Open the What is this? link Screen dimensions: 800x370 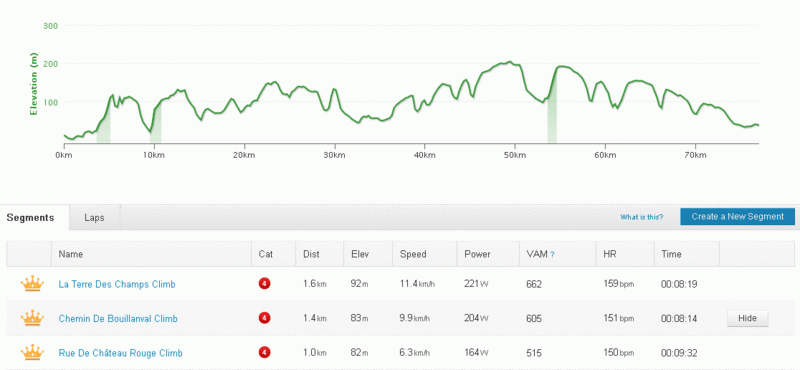pyautogui.click(x=641, y=217)
